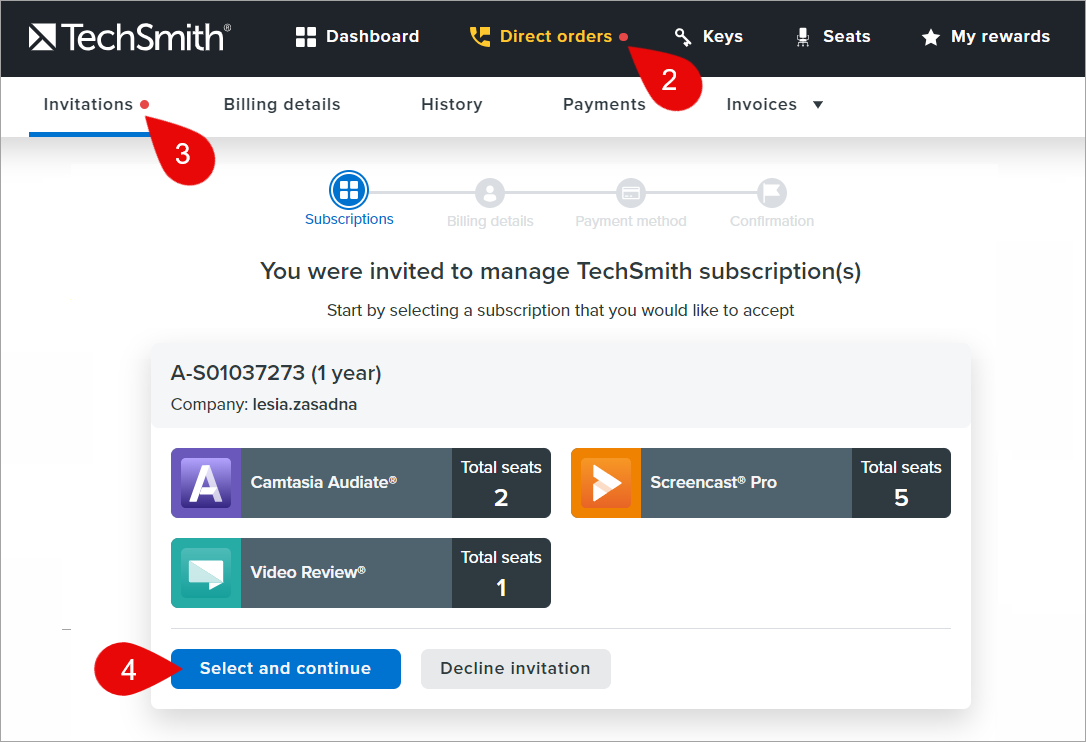1086x742 pixels.
Task: Select the Subscriptions step icon
Action: pyautogui.click(x=349, y=190)
